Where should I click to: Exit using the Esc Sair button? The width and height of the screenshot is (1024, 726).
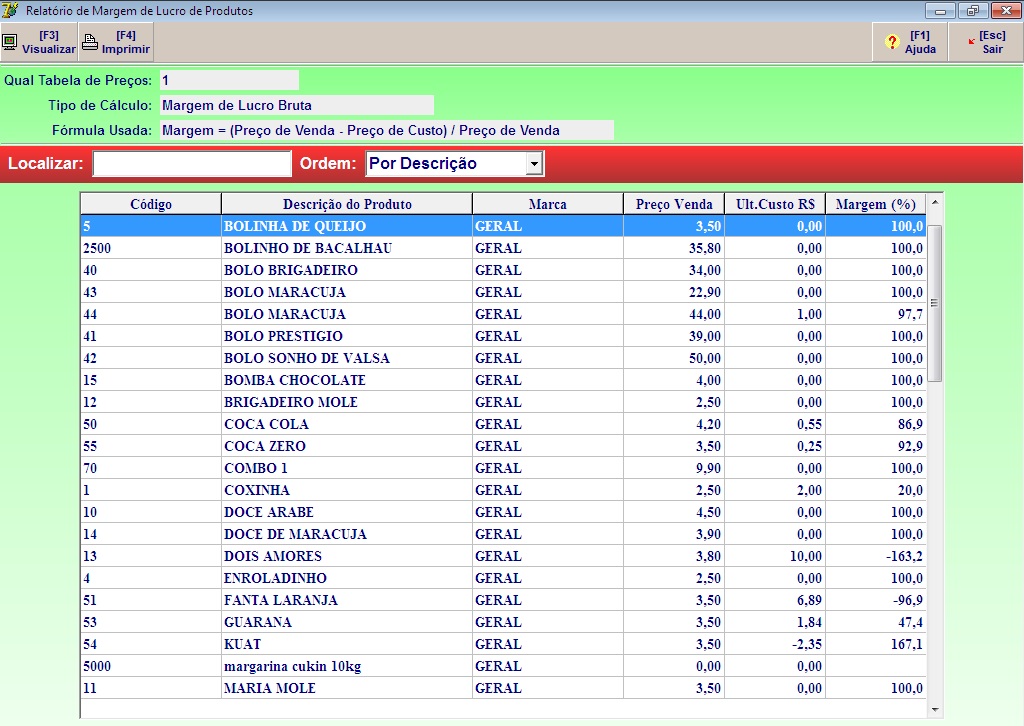(x=985, y=42)
